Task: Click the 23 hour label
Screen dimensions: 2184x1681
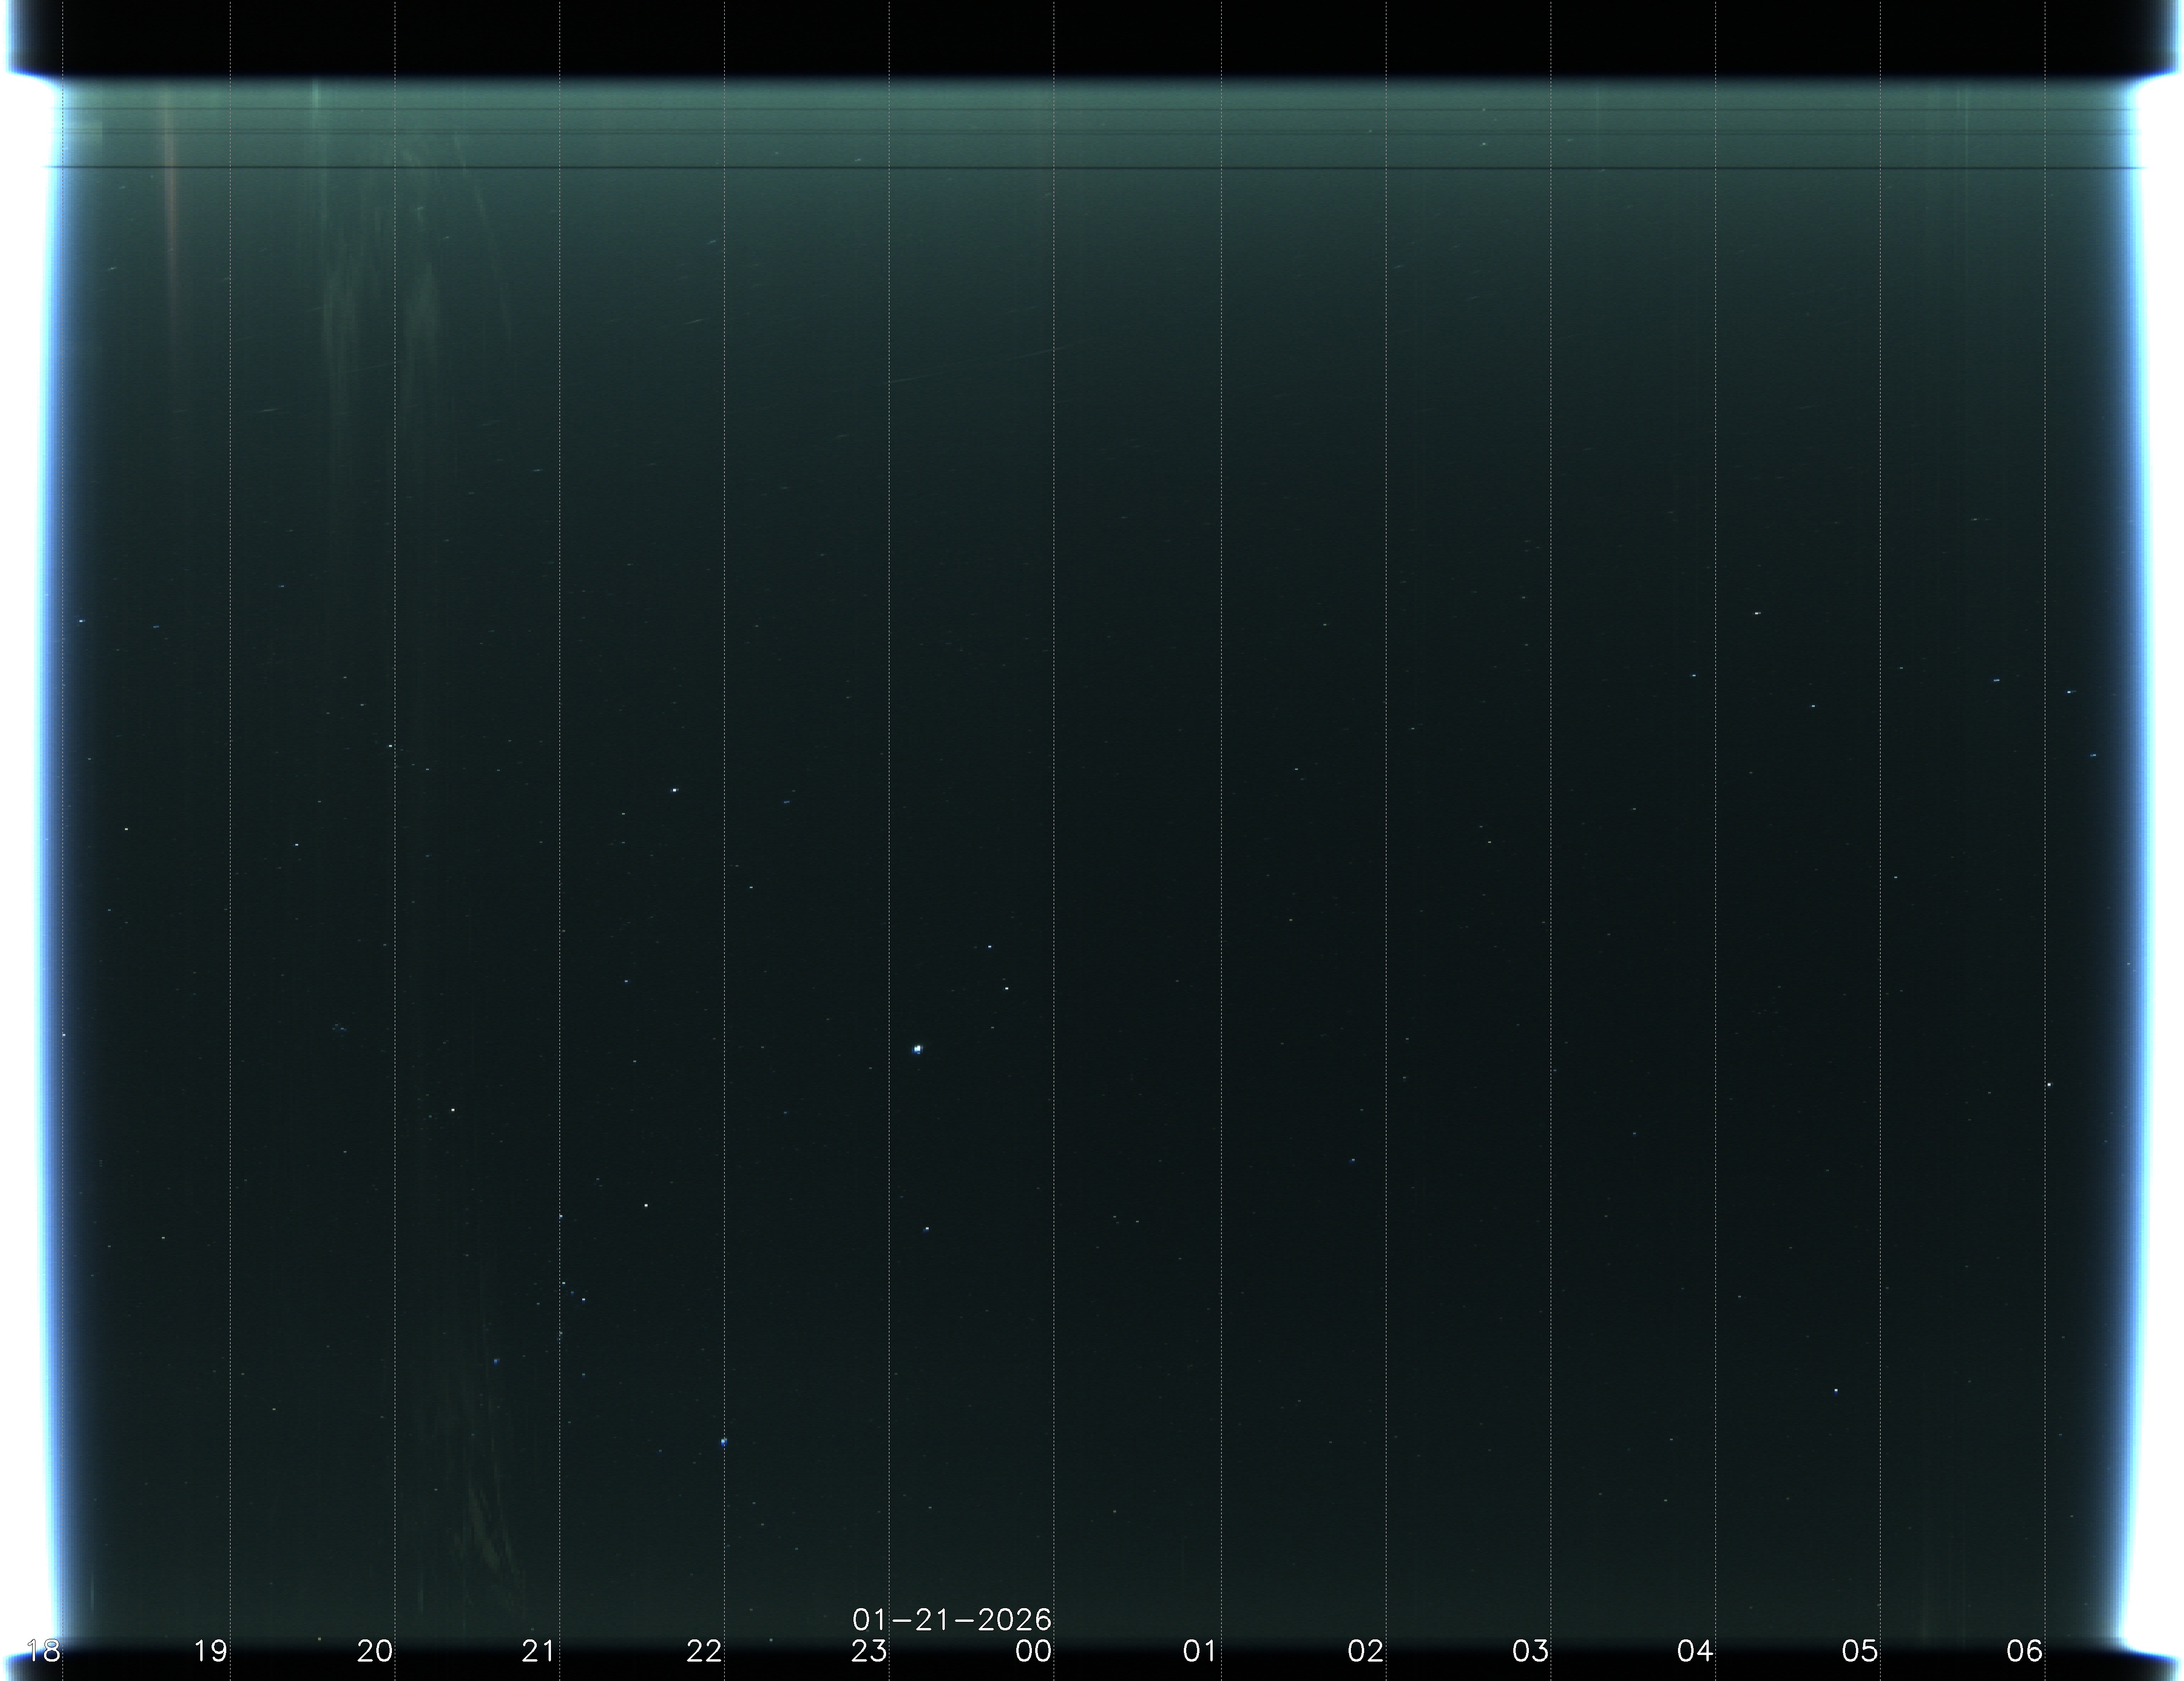Action: 869,1651
